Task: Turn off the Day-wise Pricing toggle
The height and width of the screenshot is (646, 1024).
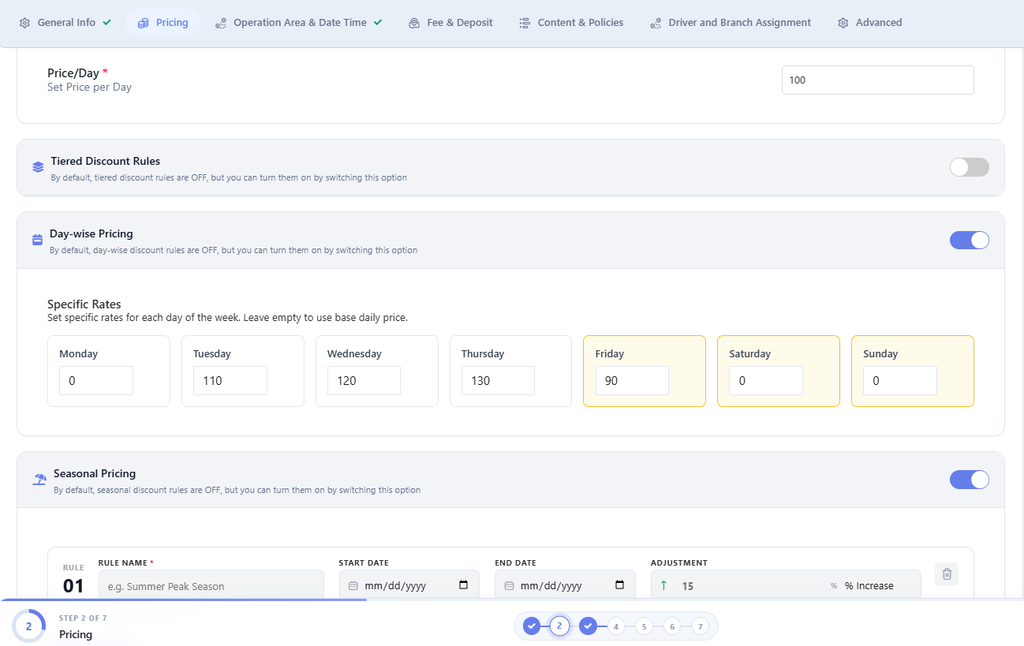Action: [969, 240]
